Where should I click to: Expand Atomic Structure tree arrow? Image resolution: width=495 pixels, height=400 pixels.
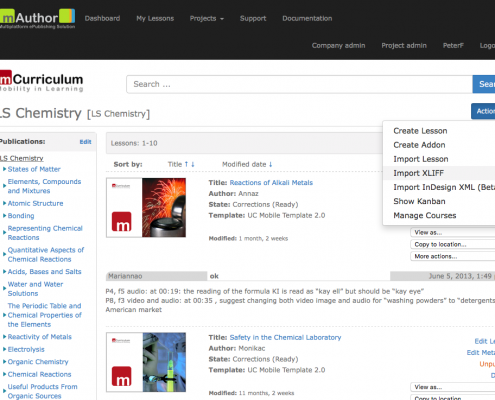coord(4,203)
